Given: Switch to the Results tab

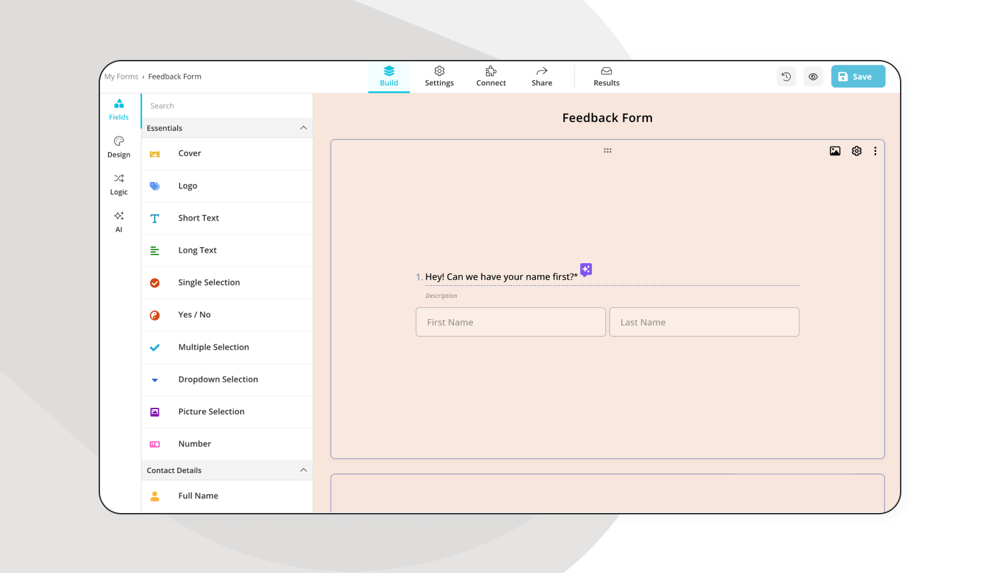Looking at the screenshot, I should 606,77.
